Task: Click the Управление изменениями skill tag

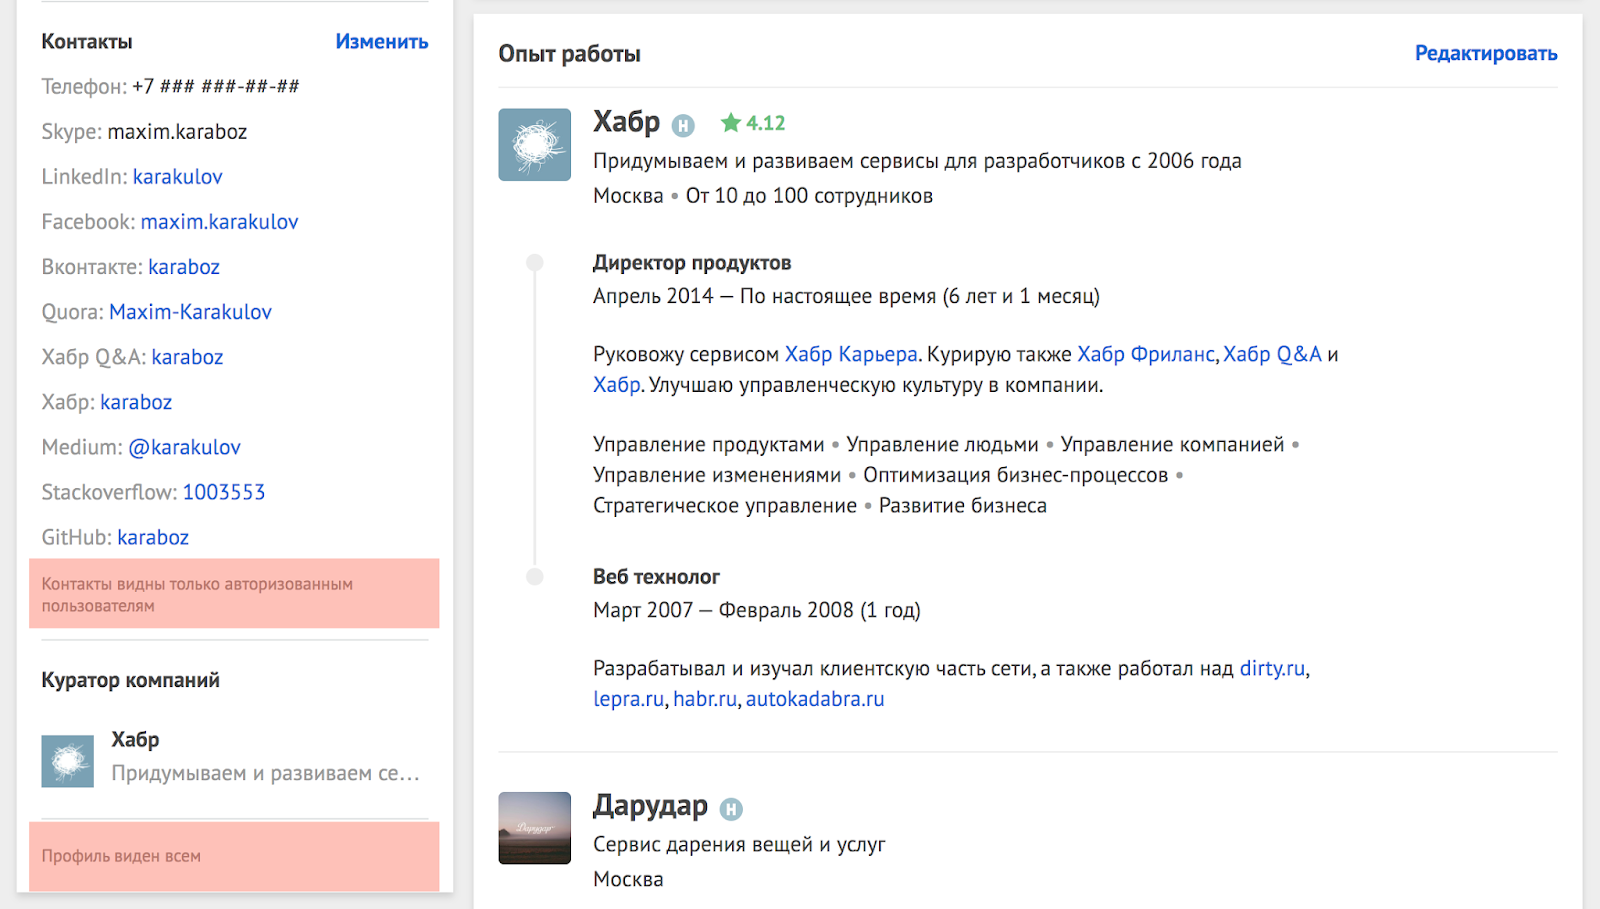Action: [x=717, y=475]
